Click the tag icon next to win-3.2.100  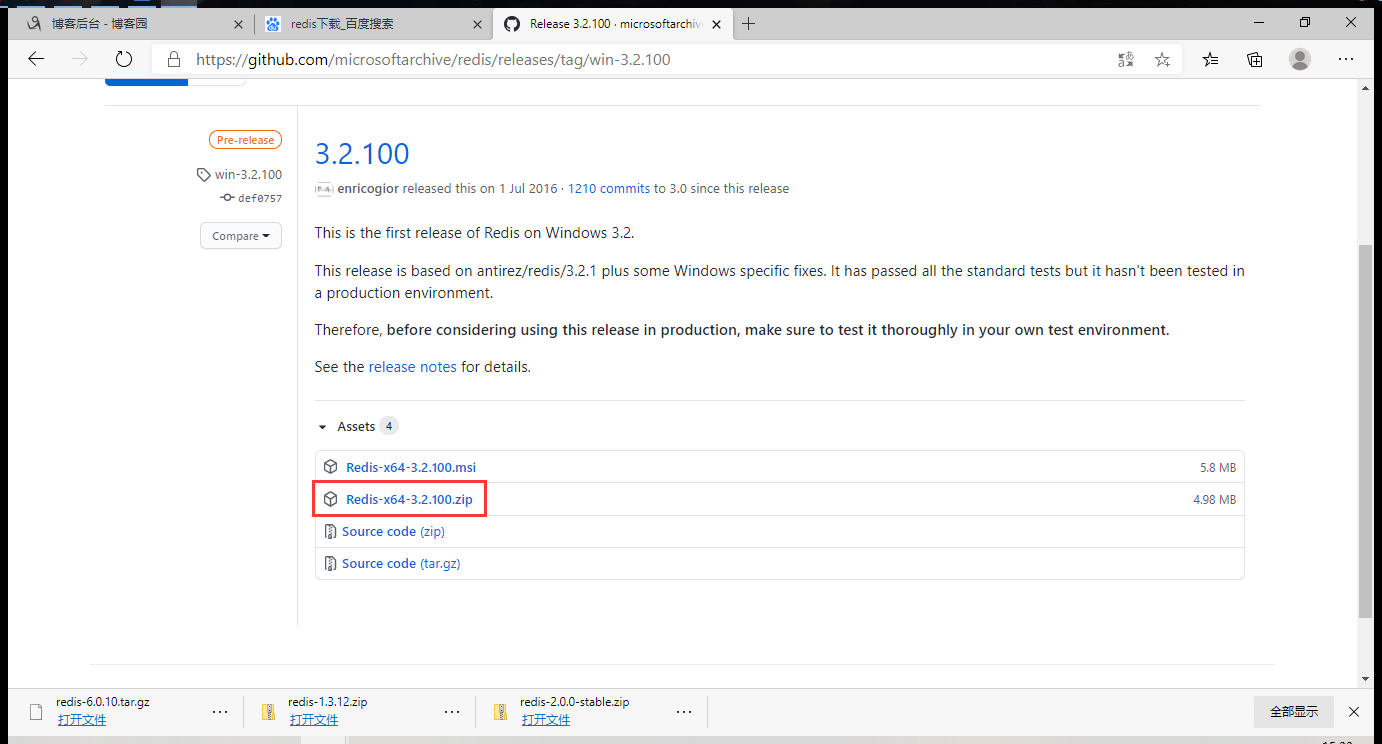point(204,175)
